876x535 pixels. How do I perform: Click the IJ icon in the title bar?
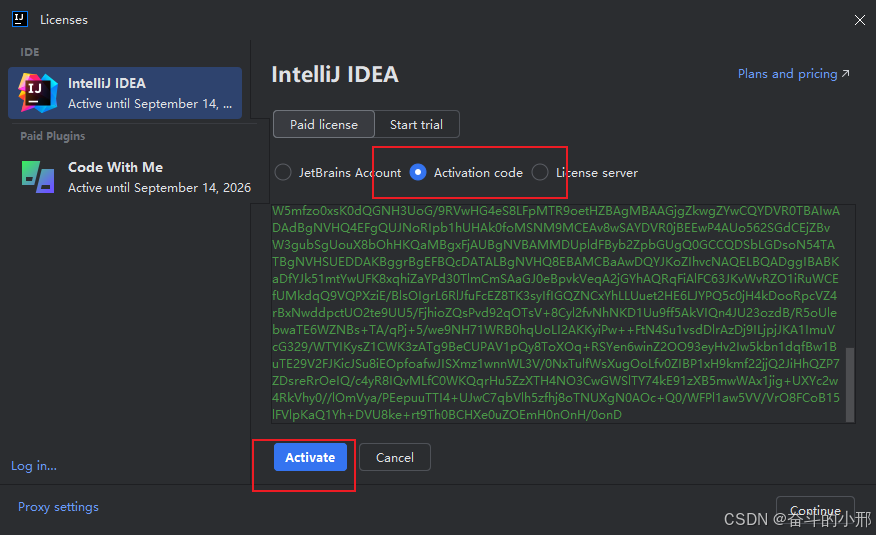coord(20,19)
